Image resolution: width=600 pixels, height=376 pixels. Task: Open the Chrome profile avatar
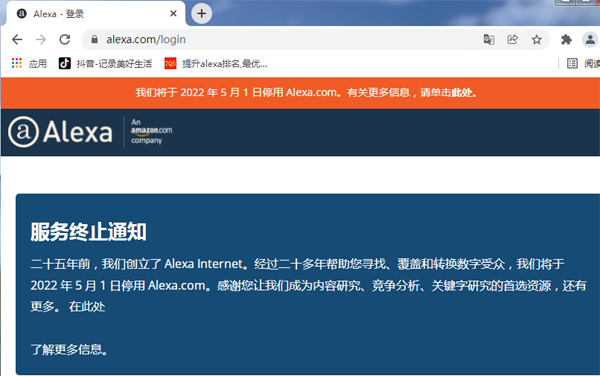590,39
